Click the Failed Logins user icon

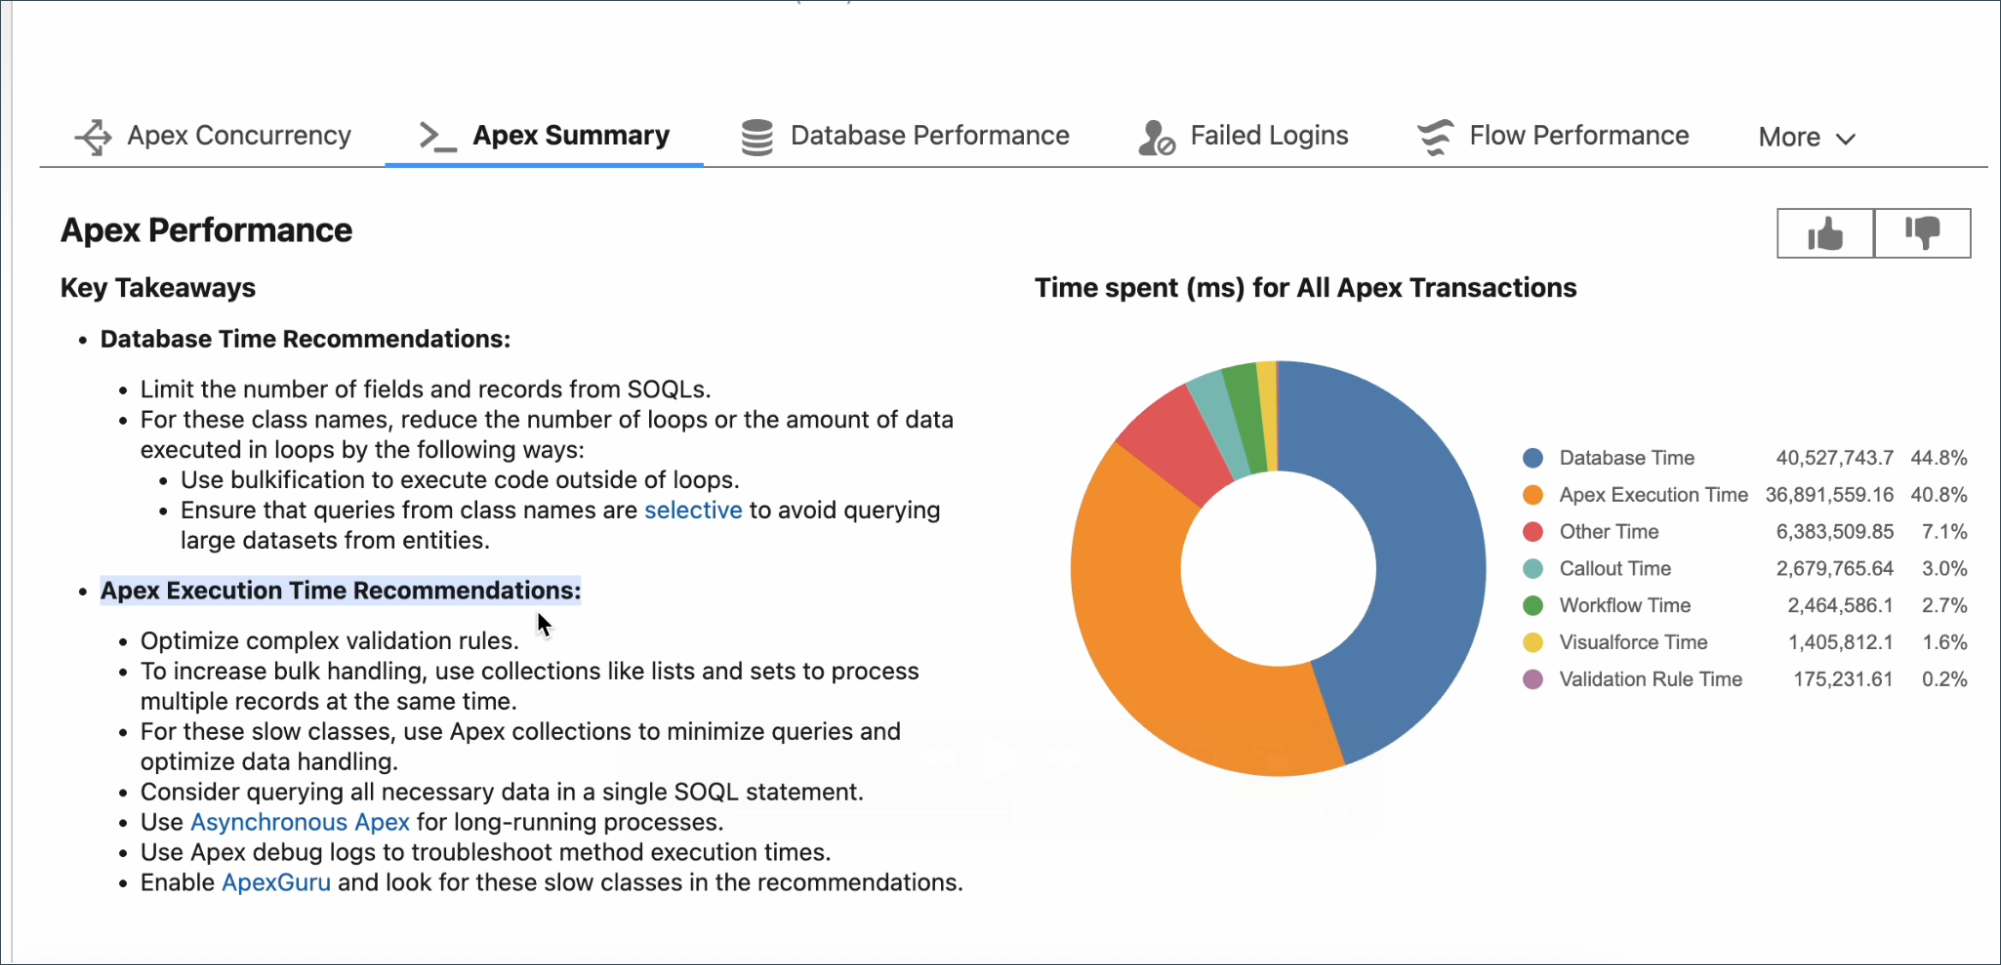1155,136
